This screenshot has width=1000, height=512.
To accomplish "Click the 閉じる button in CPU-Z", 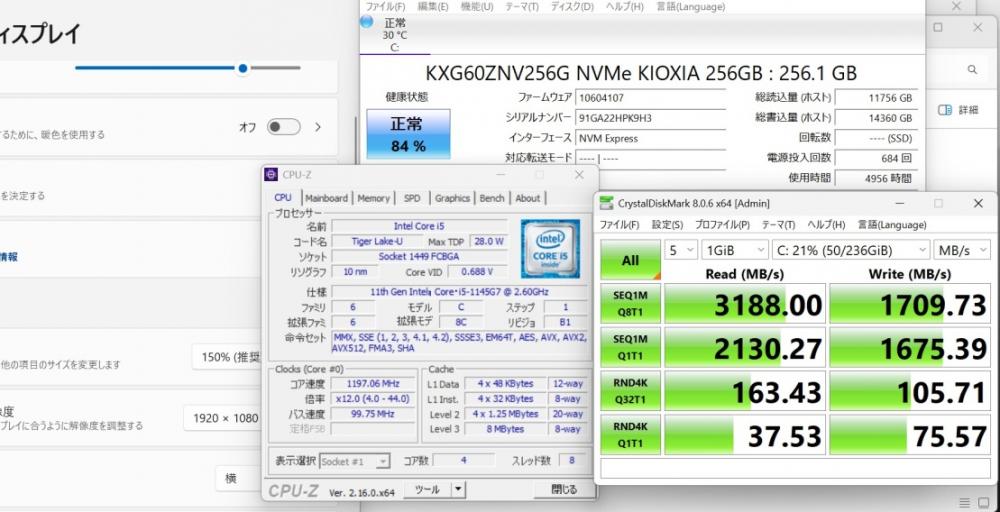I will (564, 490).
